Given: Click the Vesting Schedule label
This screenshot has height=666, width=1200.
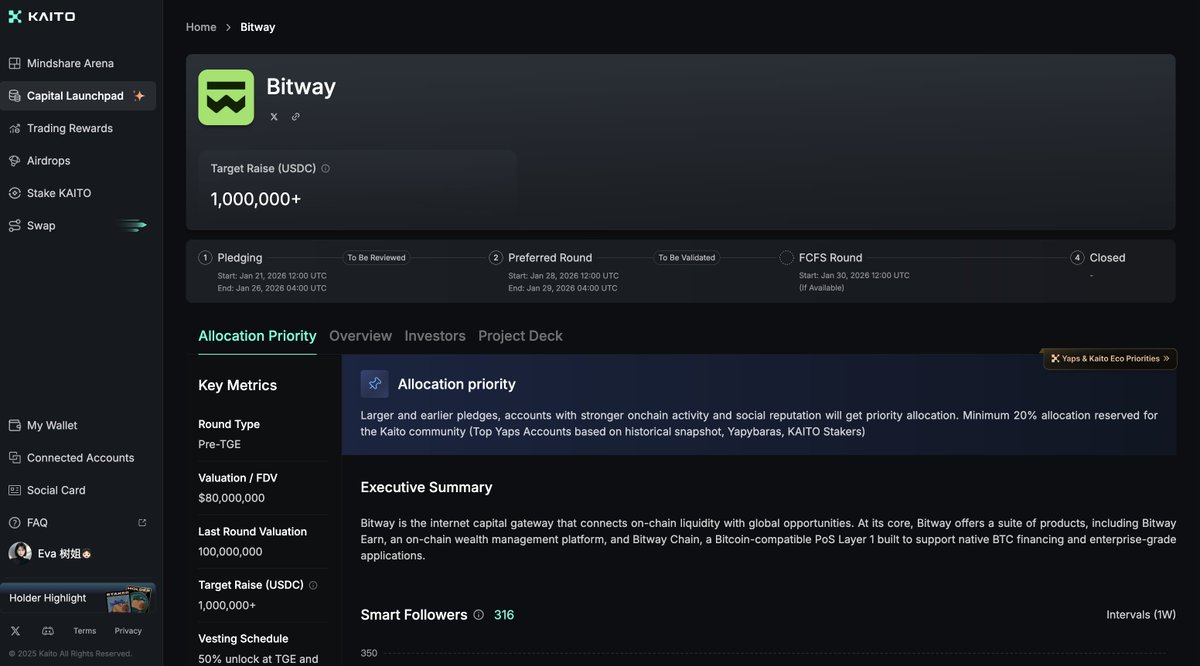Looking at the screenshot, I should (x=243, y=638).
